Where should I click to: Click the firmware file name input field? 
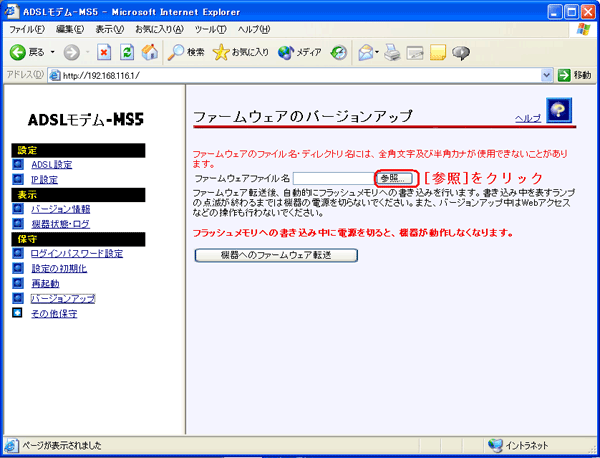[x=334, y=178]
